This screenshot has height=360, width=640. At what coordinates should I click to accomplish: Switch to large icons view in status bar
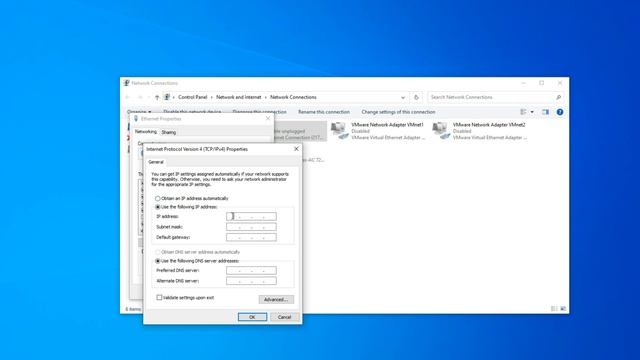point(563,309)
